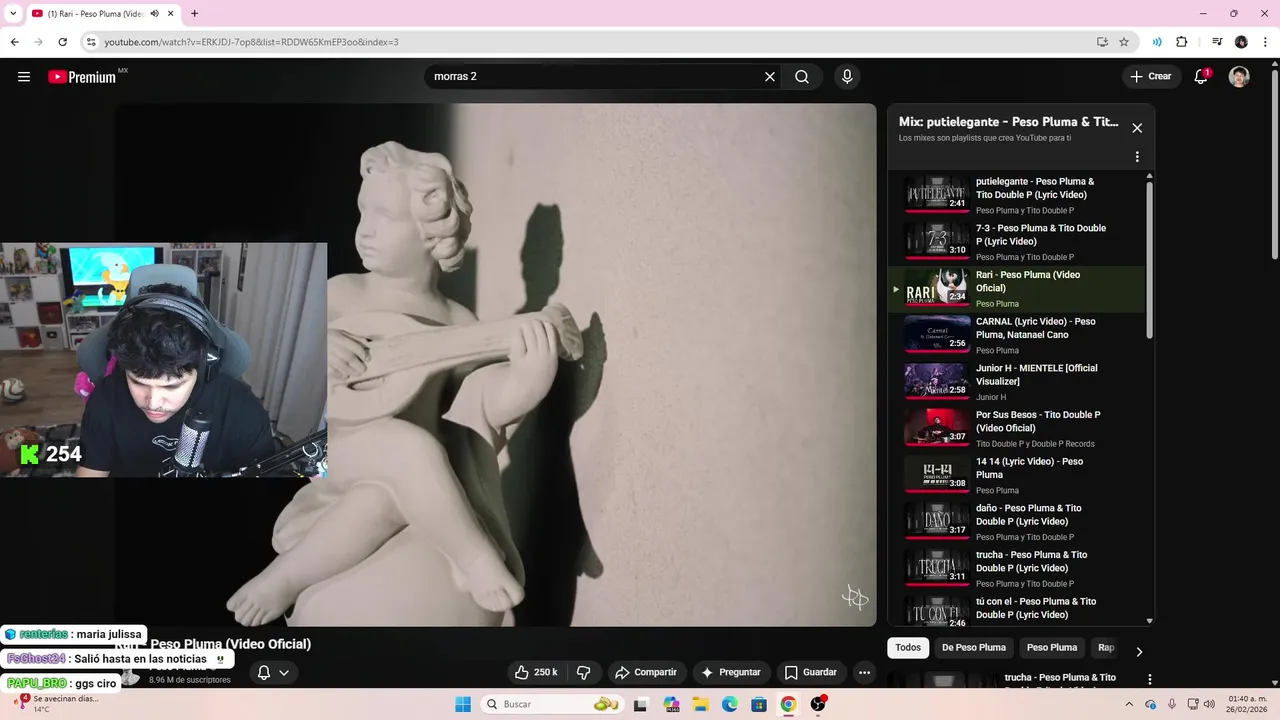Viewport: 1280px width, 720px height.
Task: Clear the search box with X
Action: 770,77
